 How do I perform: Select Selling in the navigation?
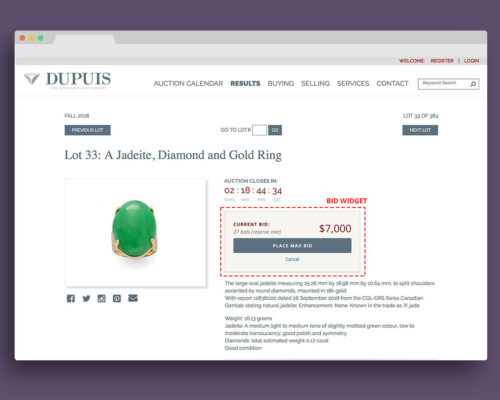(315, 83)
